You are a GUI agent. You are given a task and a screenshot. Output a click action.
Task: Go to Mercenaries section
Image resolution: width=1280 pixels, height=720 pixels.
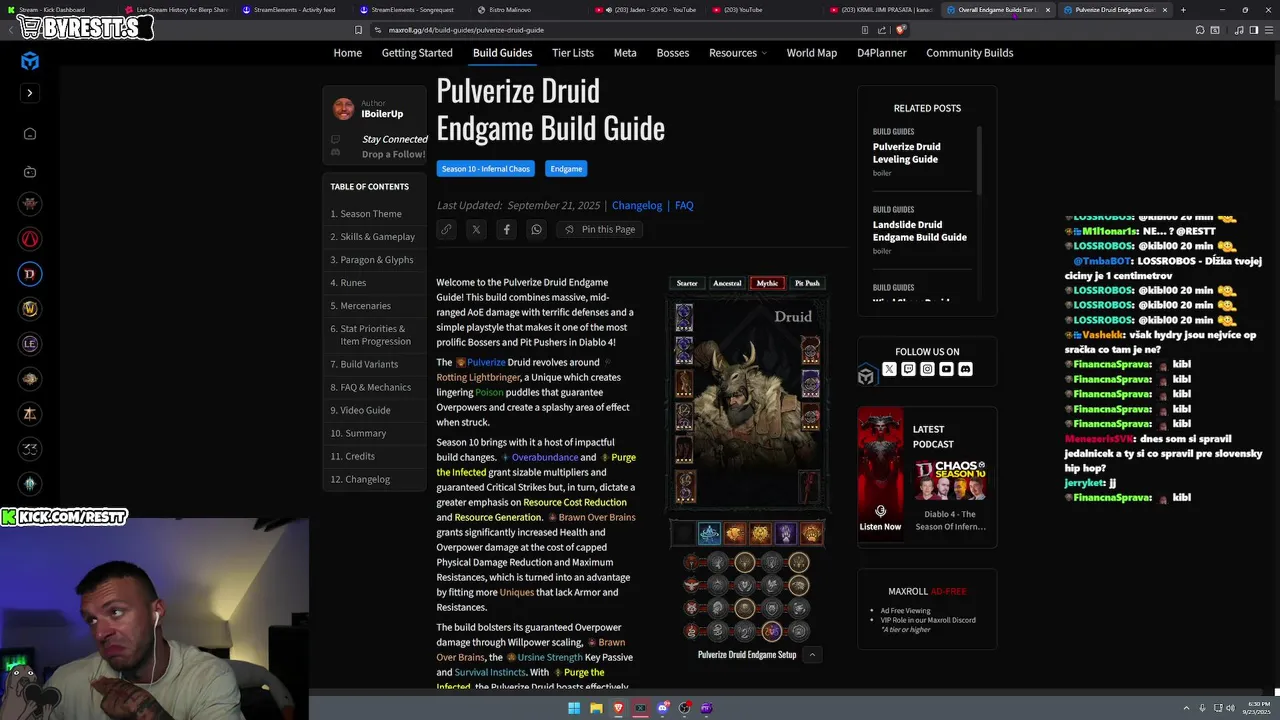361,306
